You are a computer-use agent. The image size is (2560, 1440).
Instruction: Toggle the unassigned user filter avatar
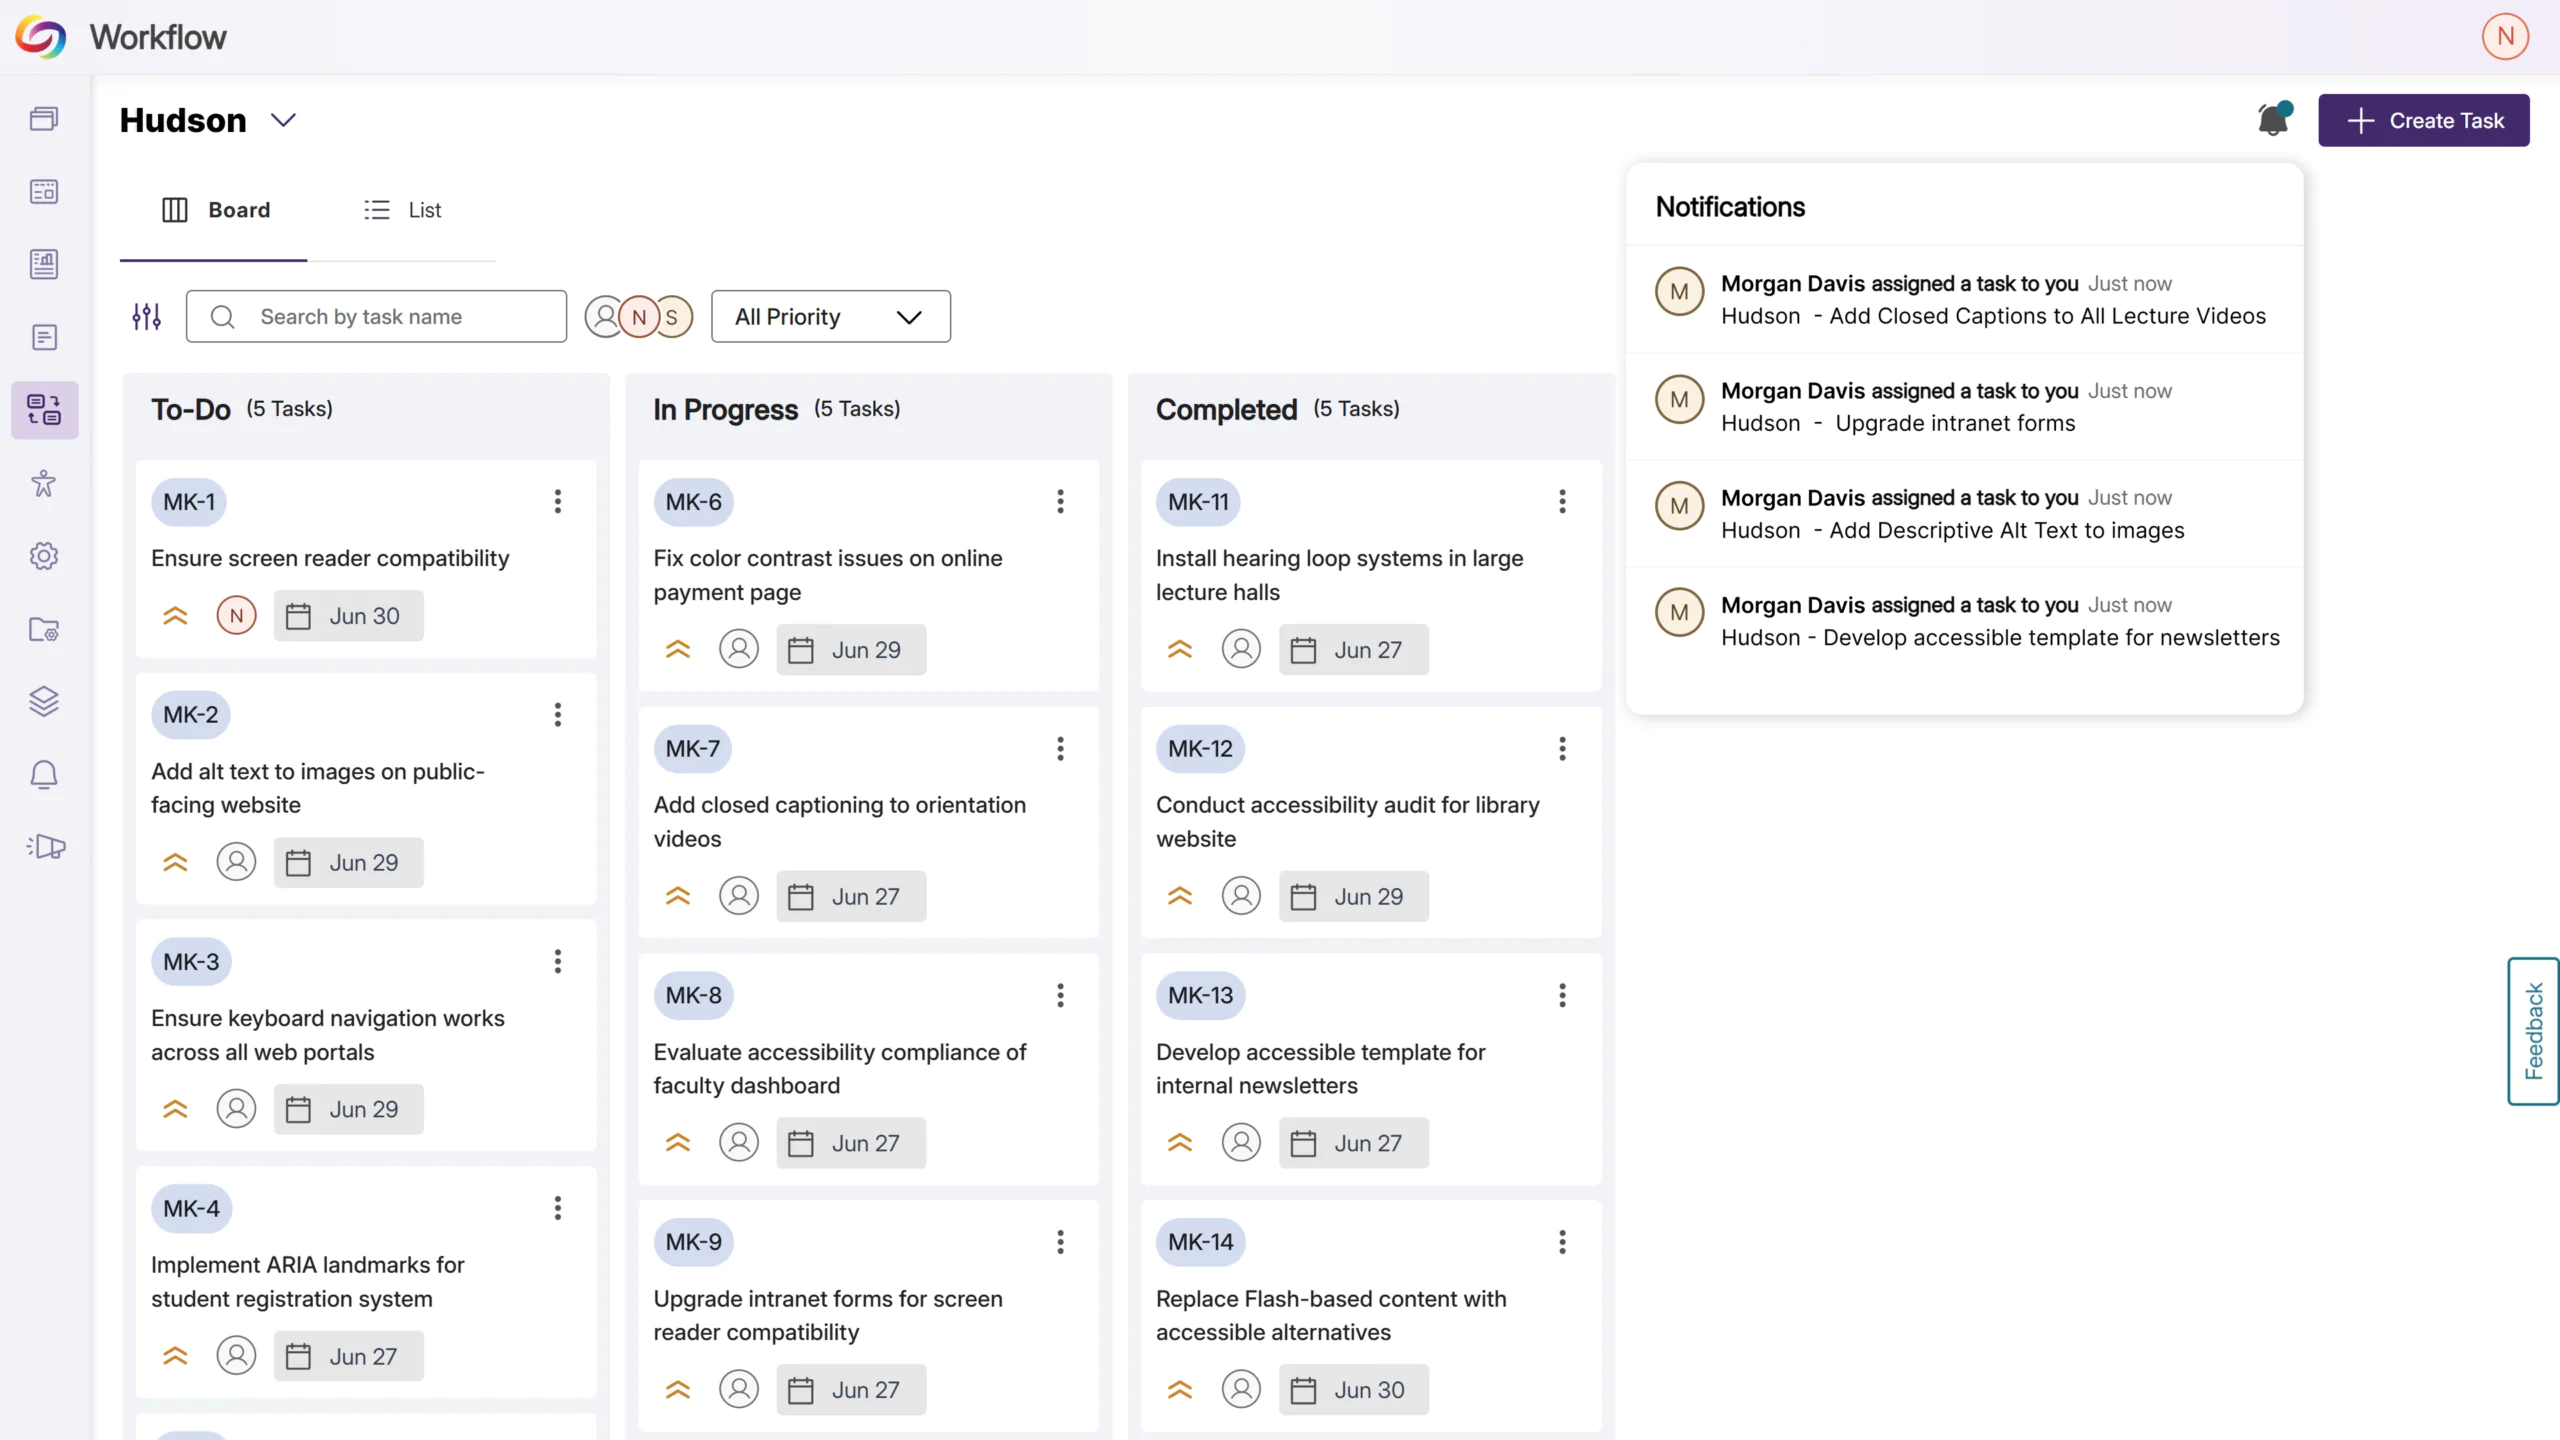click(605, 316)
